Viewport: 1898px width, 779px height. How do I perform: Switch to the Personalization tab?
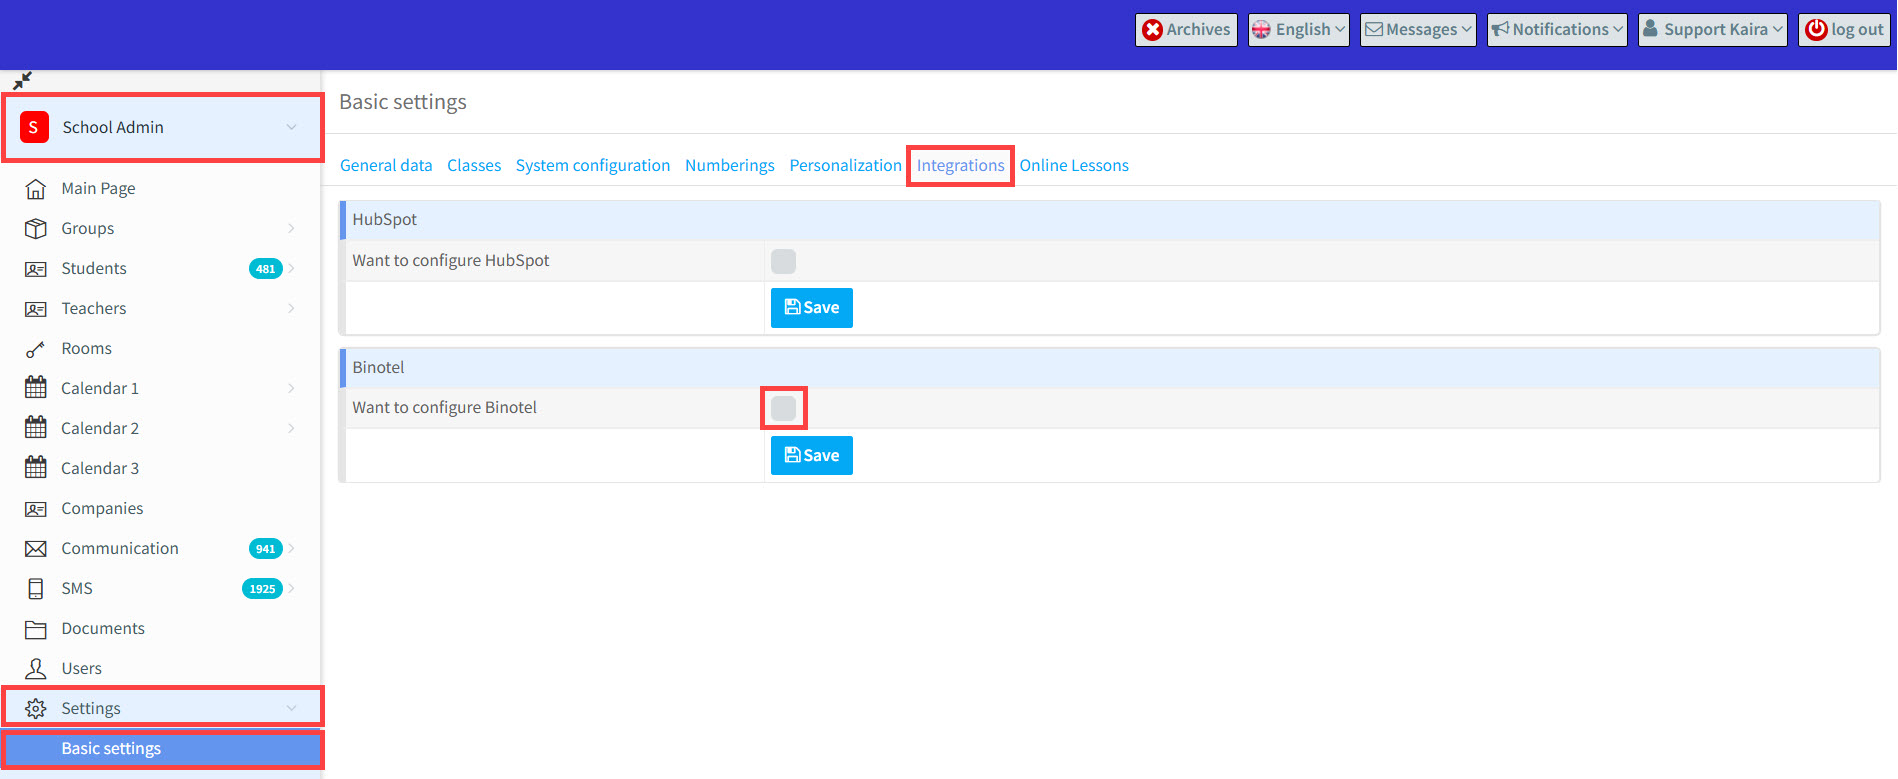(846, 165)
